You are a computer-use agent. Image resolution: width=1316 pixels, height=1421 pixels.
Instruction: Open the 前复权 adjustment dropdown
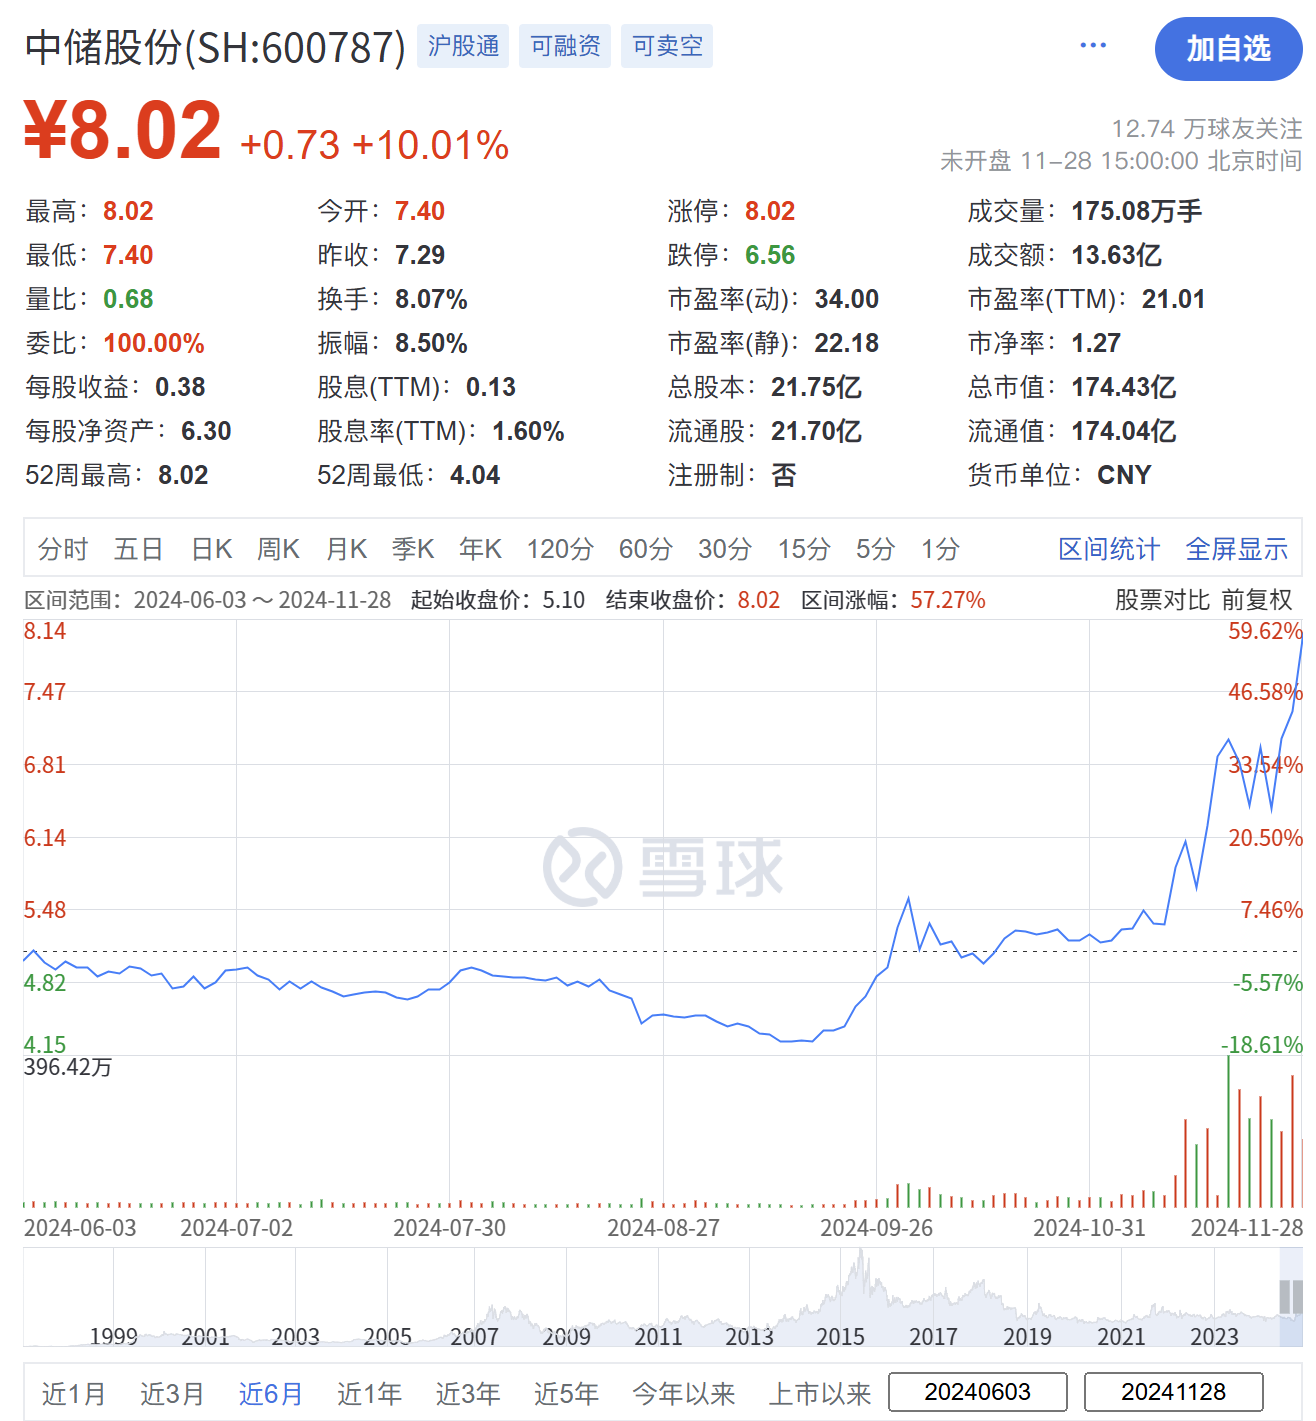pos(1257,600)
